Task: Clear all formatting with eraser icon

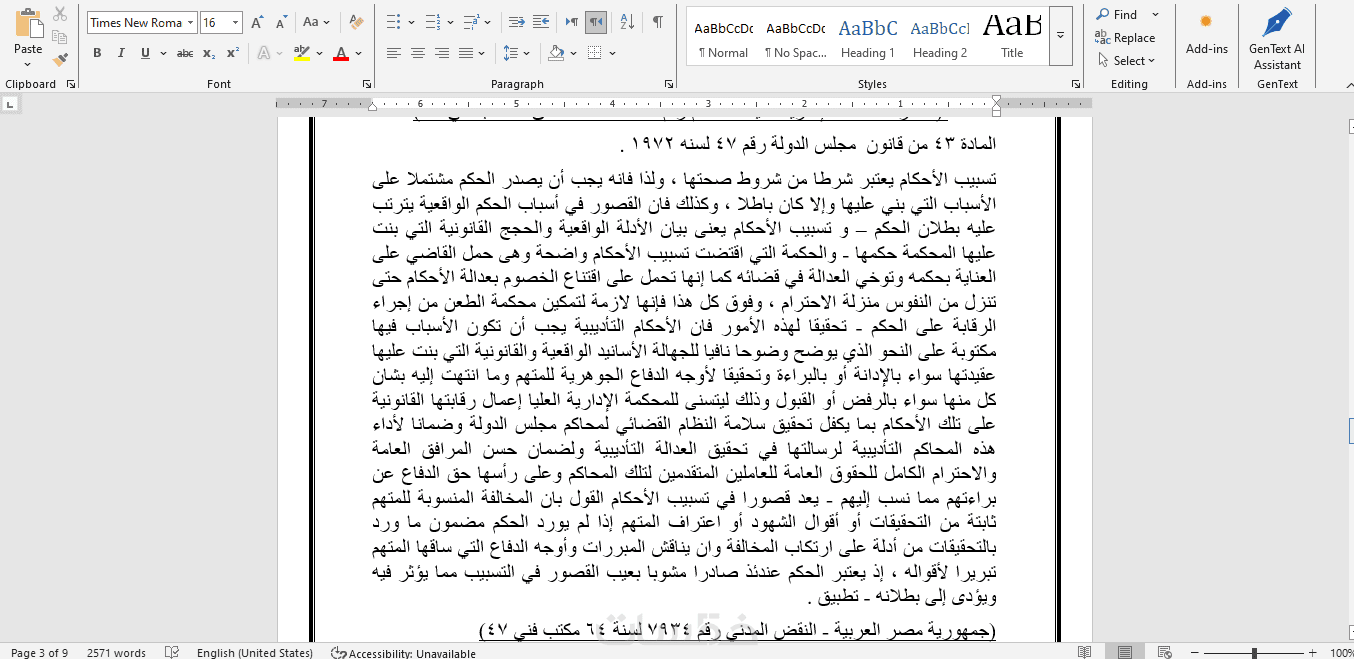Action: click(357, 22)
